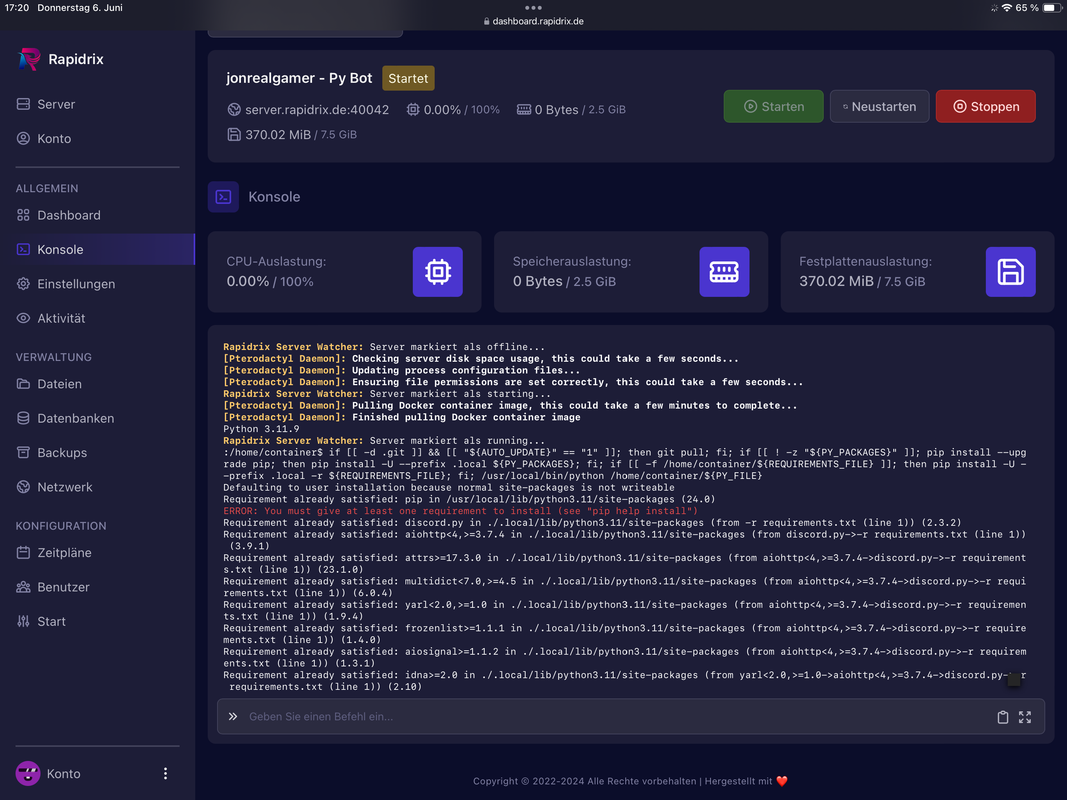Click the Benutzer users icon

[x=23, y=586]
